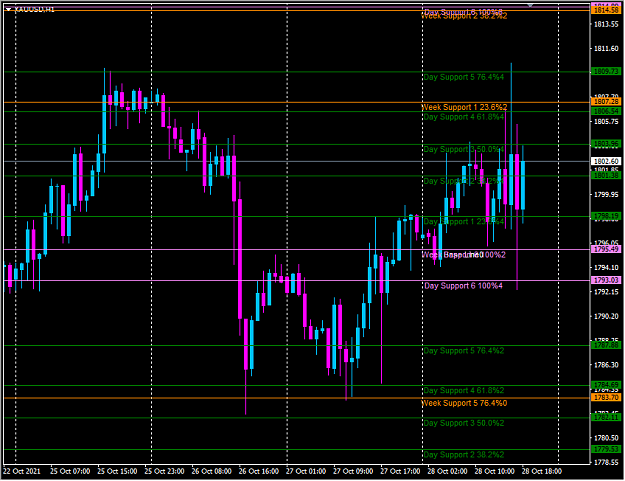Click the 27 Oct 09:00 time label
This screenshot has height=481, width=625.
pos(353,471)
